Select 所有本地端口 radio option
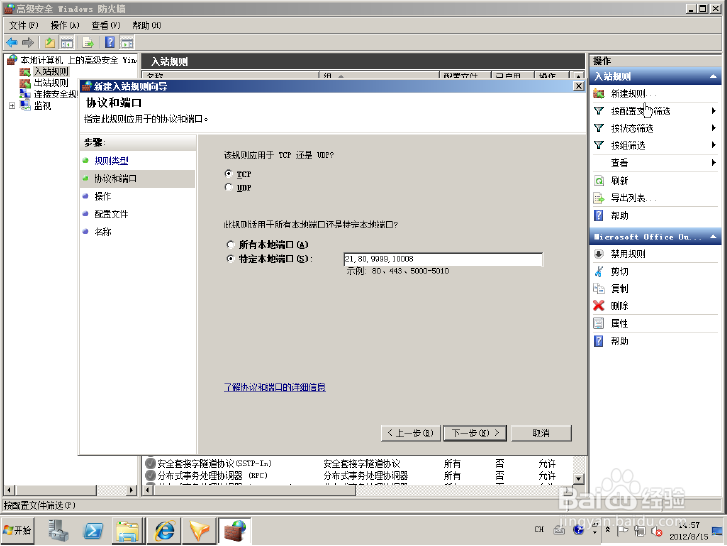The width and height of the screenshot is (727, 546). pyautogui.click(x=230, y=244)
